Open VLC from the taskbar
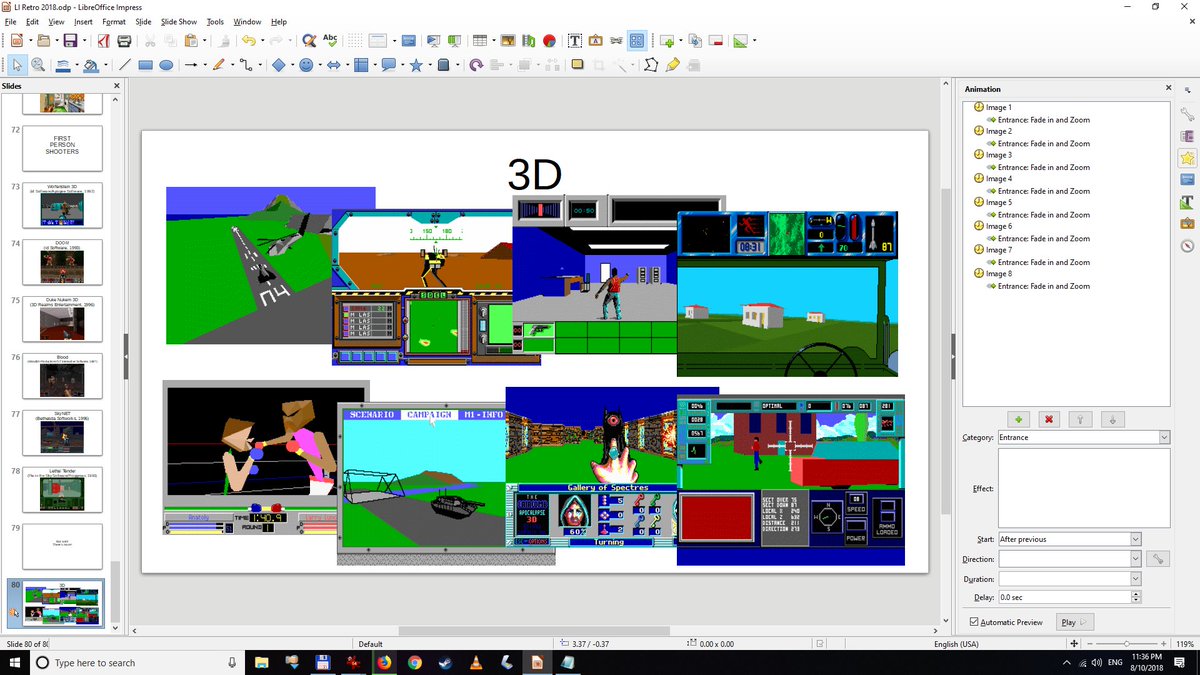Viewport: 1200px width, 675px height. [x=475, y=662]
